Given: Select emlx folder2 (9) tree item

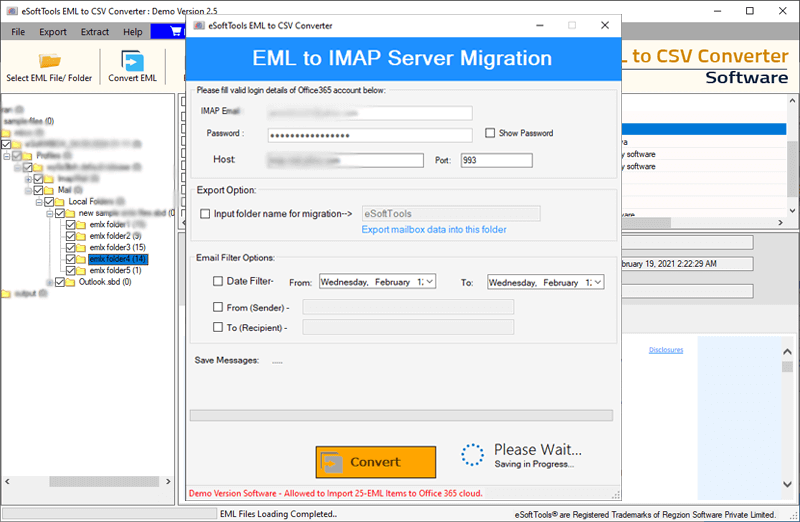Looking at the screenshot, I should (115, 236).
